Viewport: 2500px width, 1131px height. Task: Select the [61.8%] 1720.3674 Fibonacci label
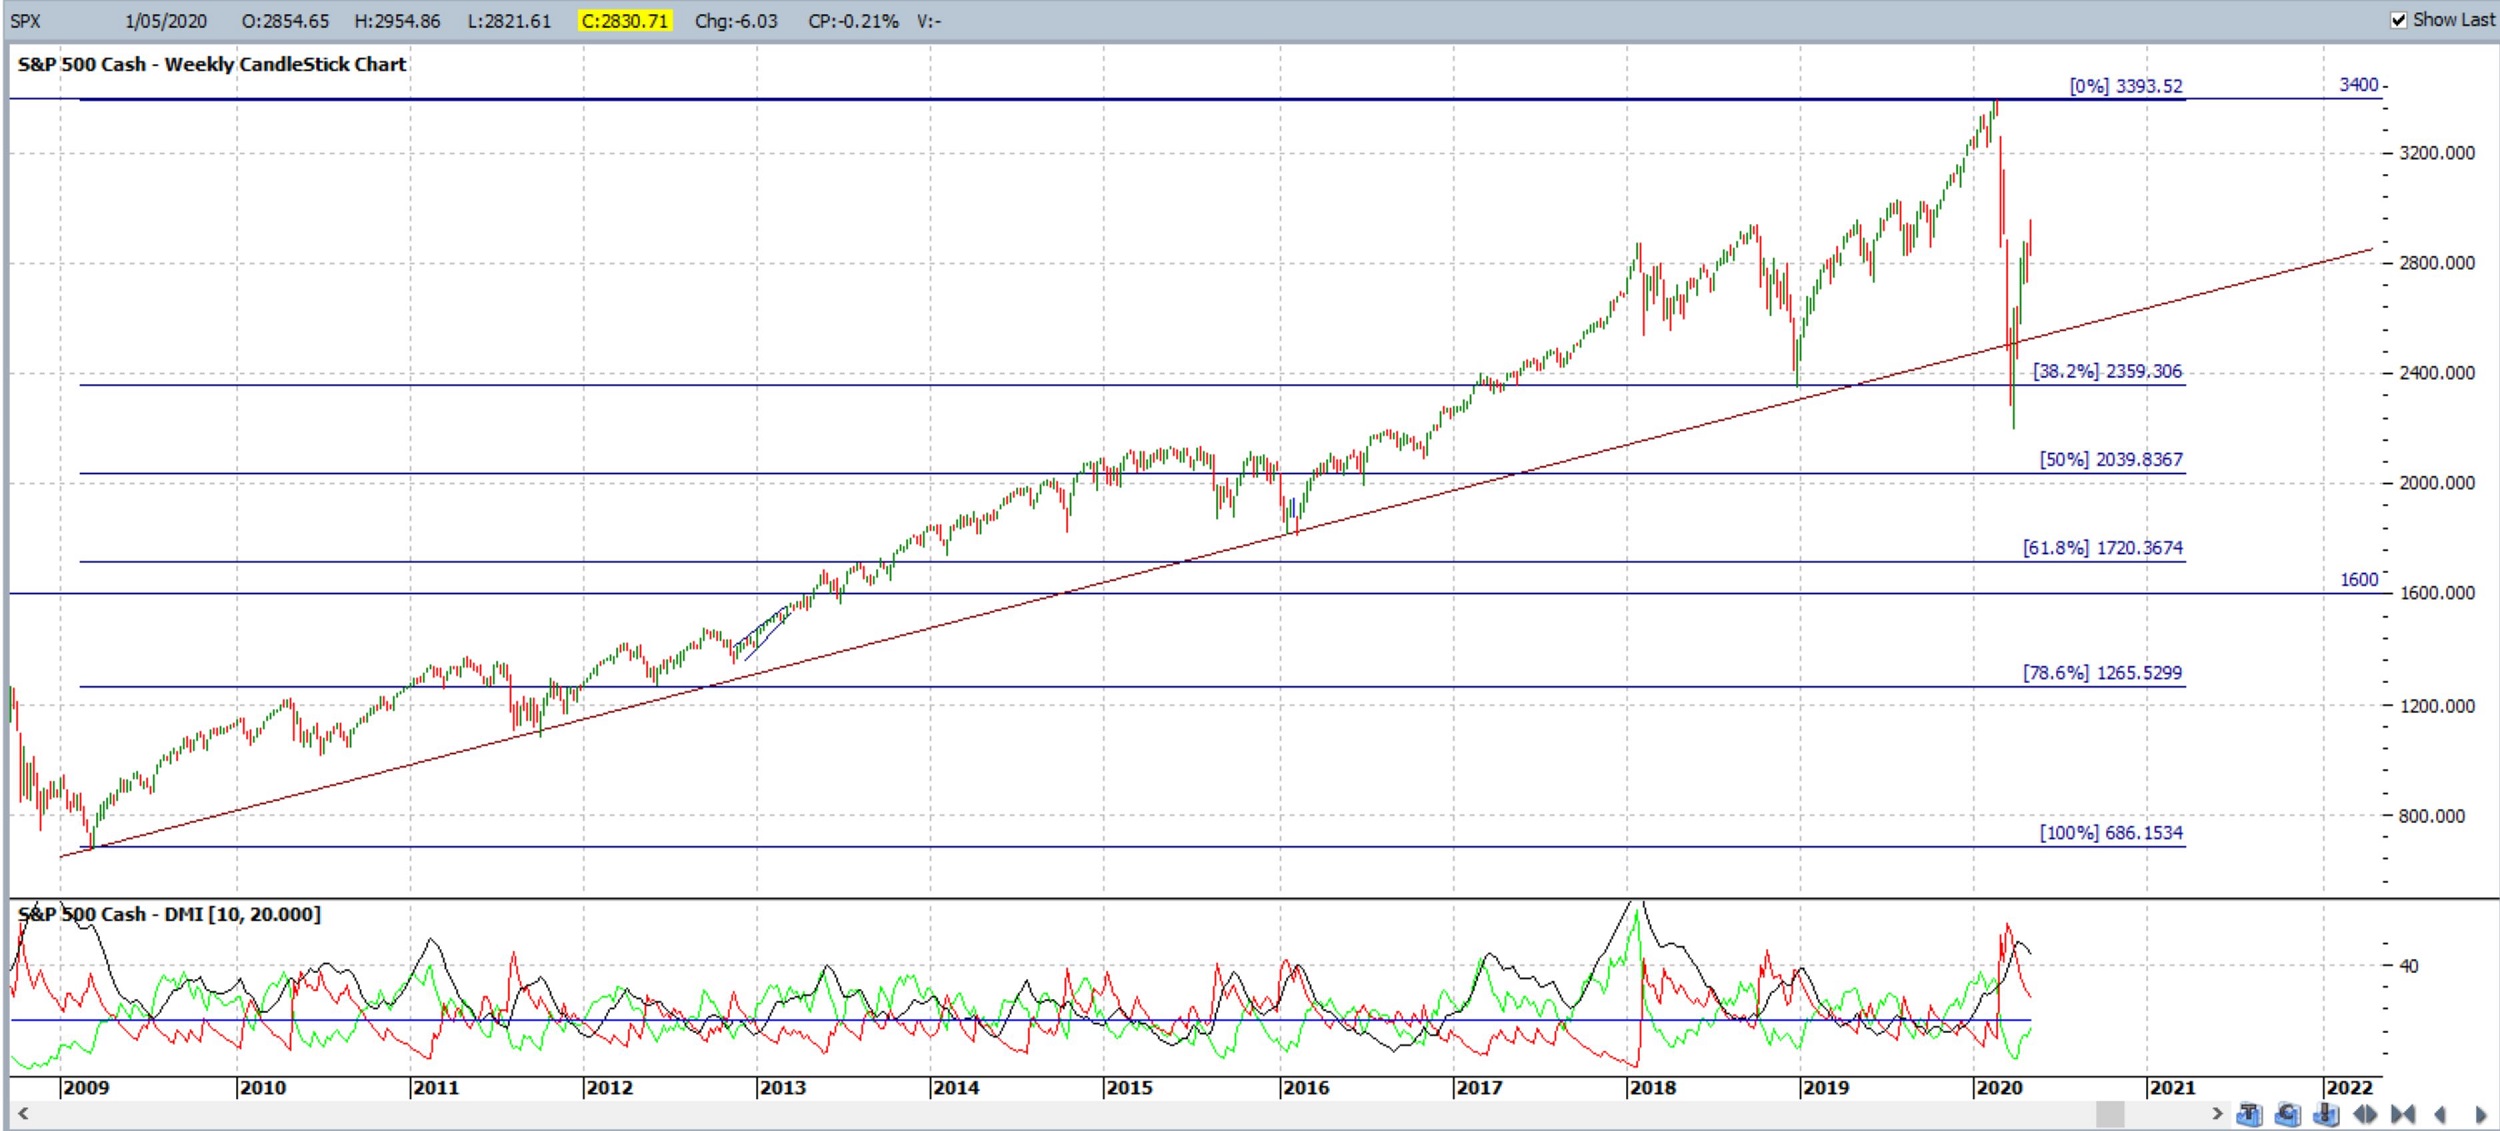(x=2103, y=548)
